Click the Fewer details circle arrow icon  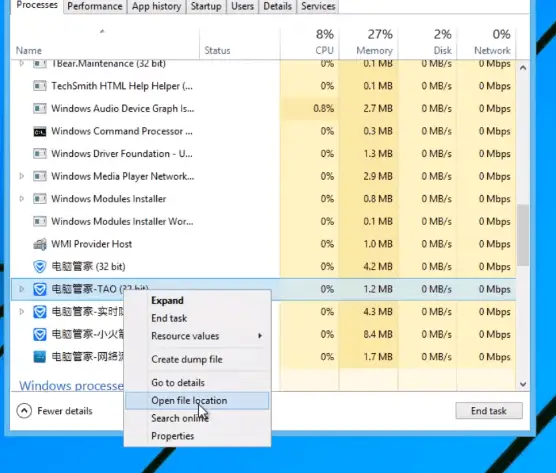pos(24,411)
